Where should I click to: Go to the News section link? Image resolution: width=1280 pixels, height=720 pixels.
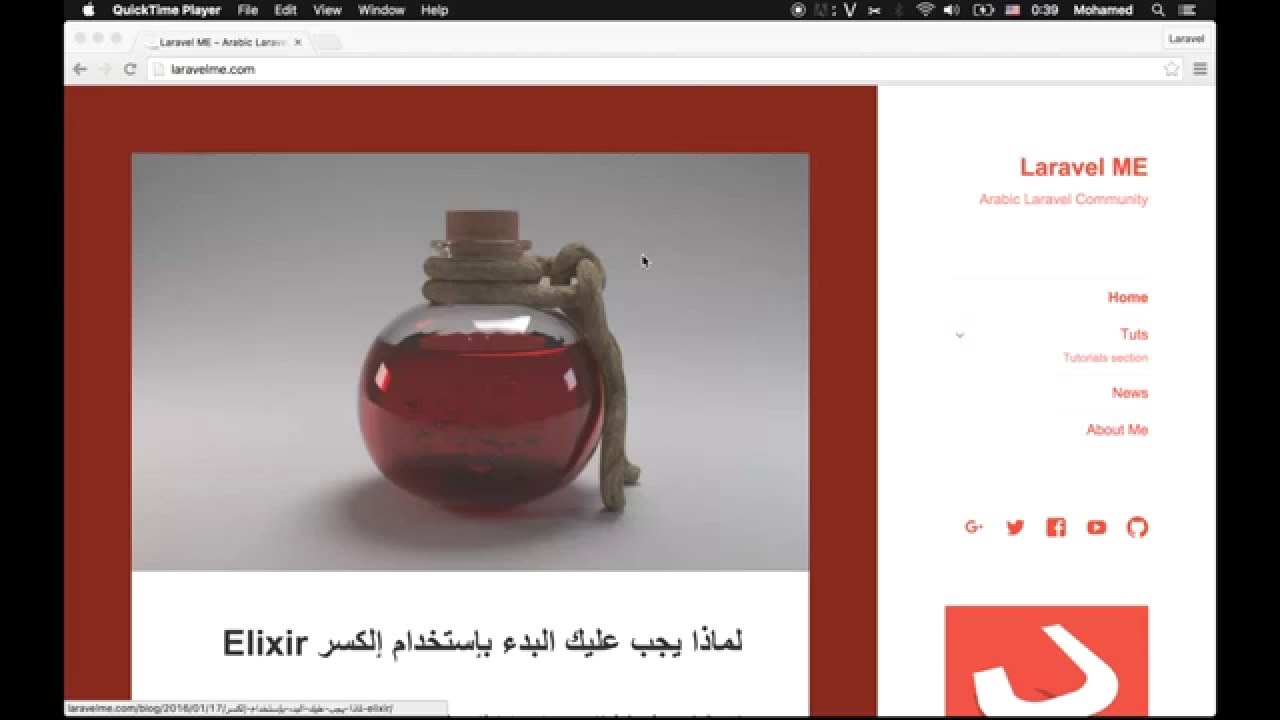pyautogui.click(x=1131, y=393)
